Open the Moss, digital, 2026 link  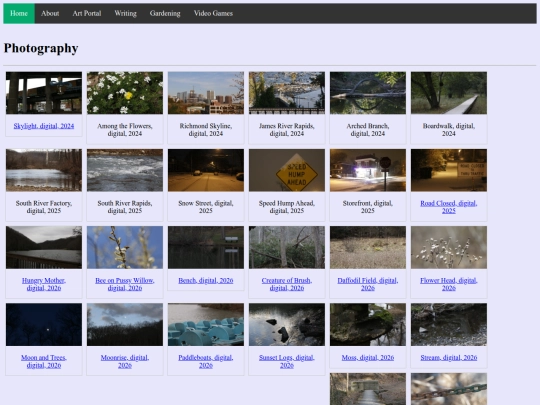point(368,358)
